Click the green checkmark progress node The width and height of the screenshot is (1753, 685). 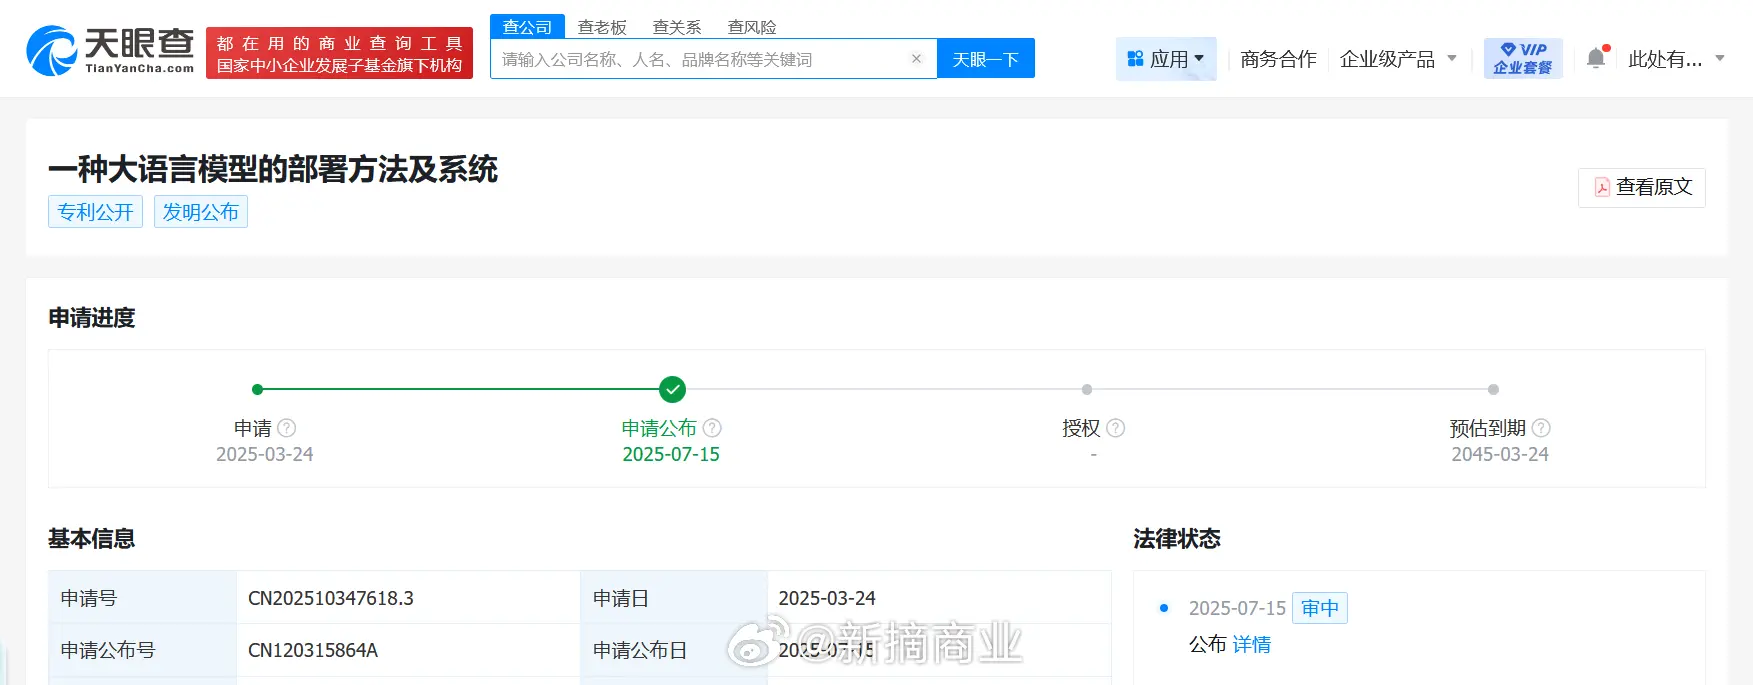click(672, 389)
